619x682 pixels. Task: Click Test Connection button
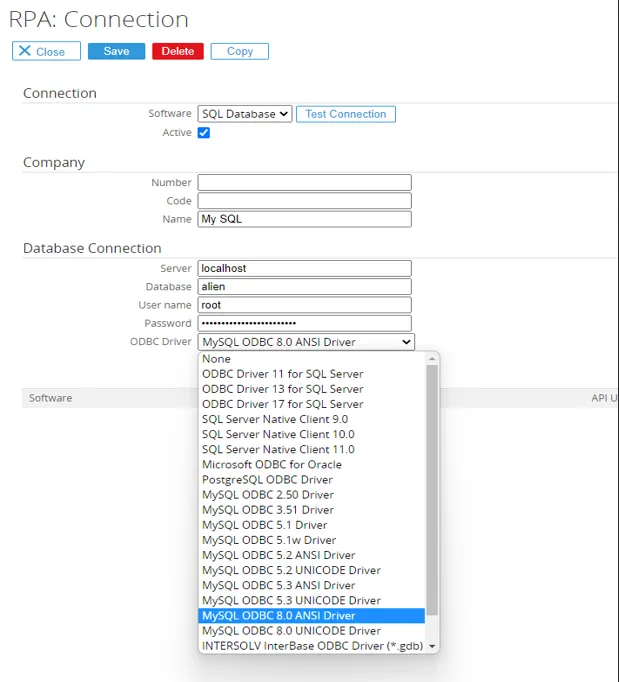346,114
